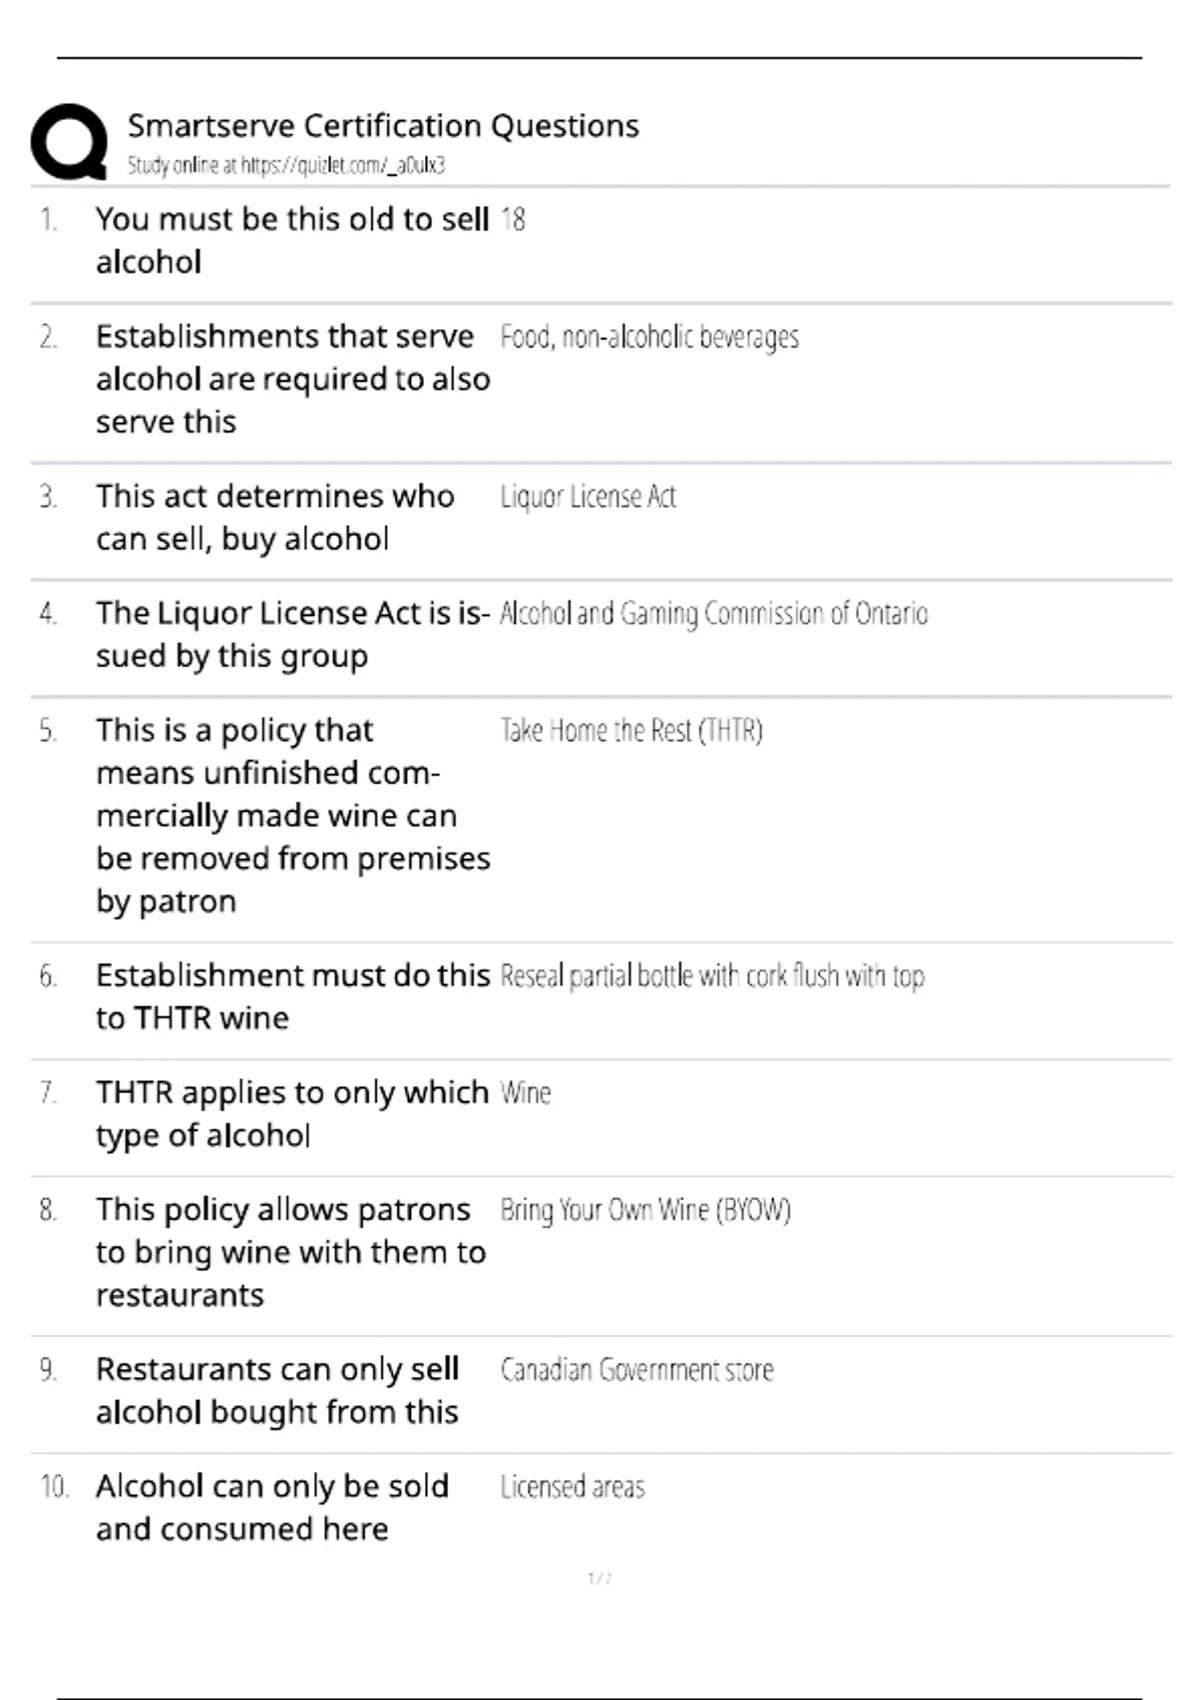Screen dimensions: 1200x1700
Task: Select the 'Liquor License Act' answer
Action: pyautogui.click(x=588, y=496)
